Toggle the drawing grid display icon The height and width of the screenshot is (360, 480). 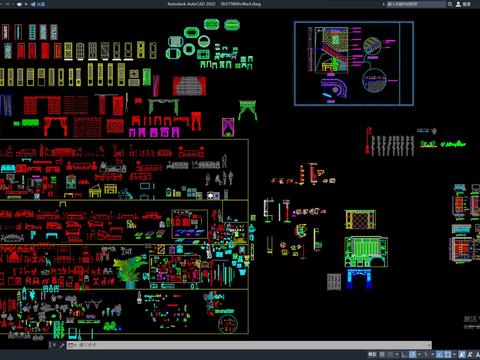pyautogui.click(x=382, y=354)
